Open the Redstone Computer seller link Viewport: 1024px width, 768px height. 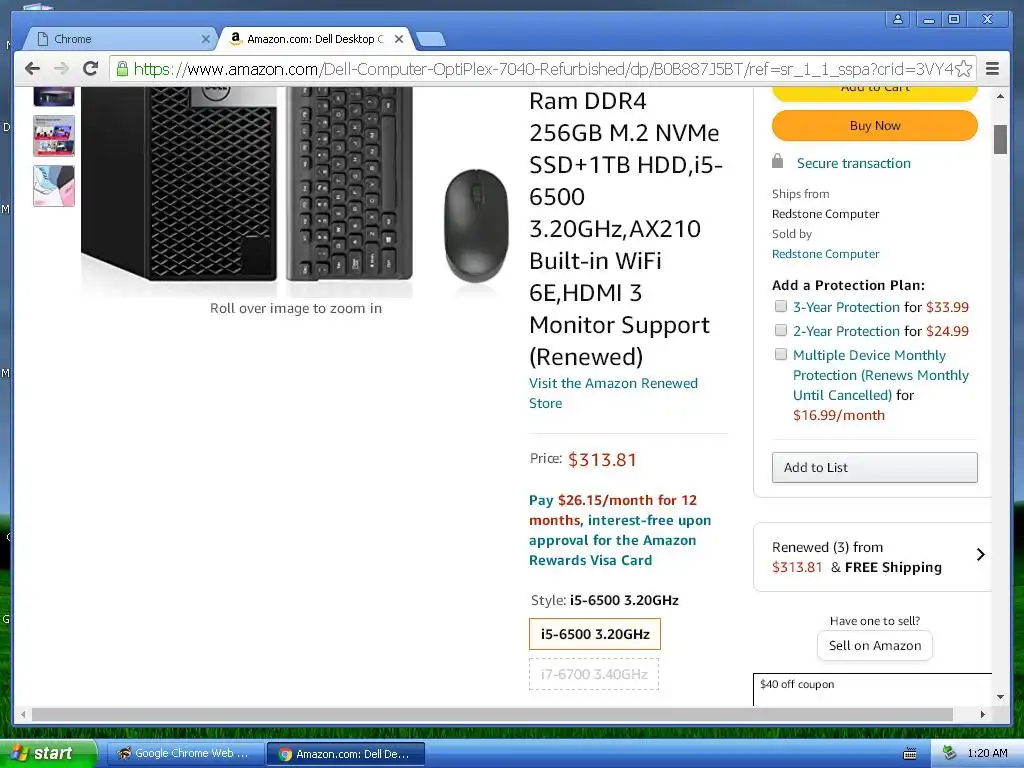tap(825, 253)
